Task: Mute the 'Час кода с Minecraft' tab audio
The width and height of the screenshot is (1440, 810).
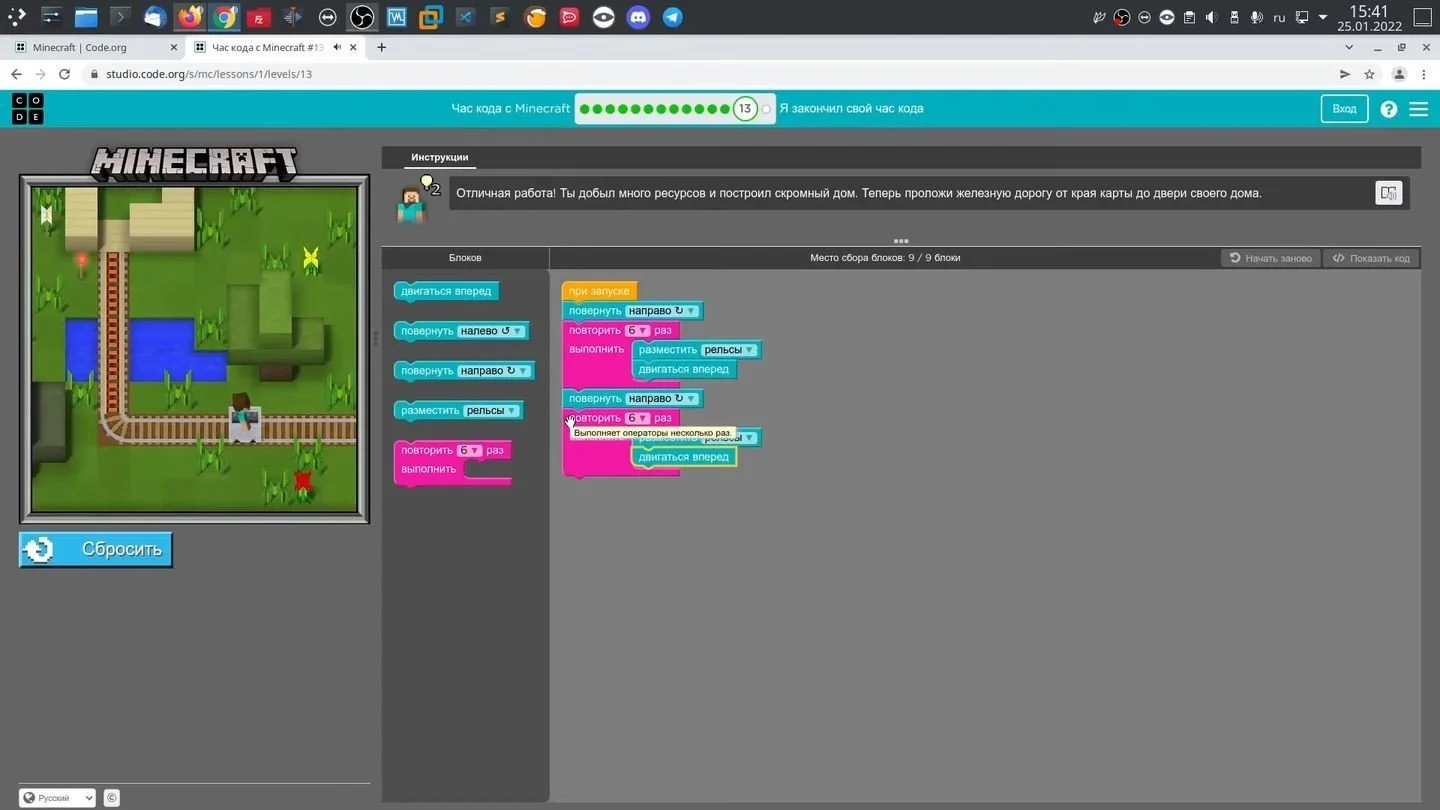Action: (x=338, y=47)
